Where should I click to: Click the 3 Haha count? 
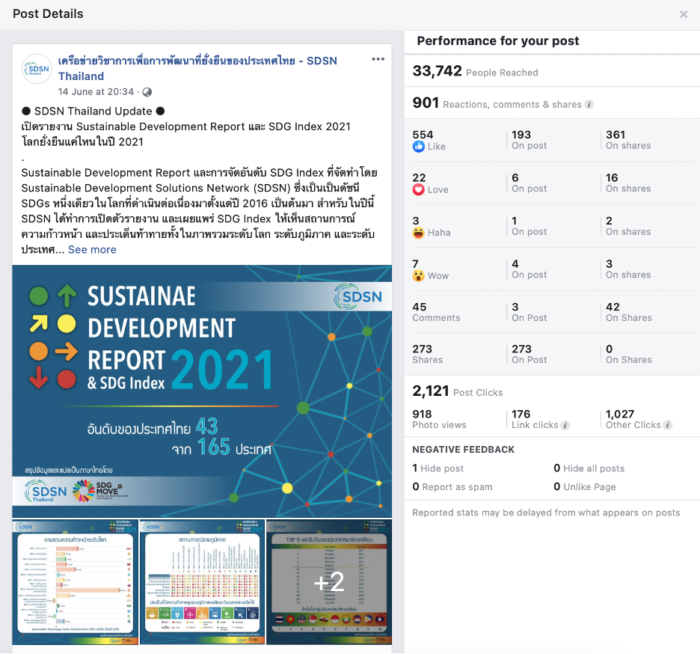416,221
